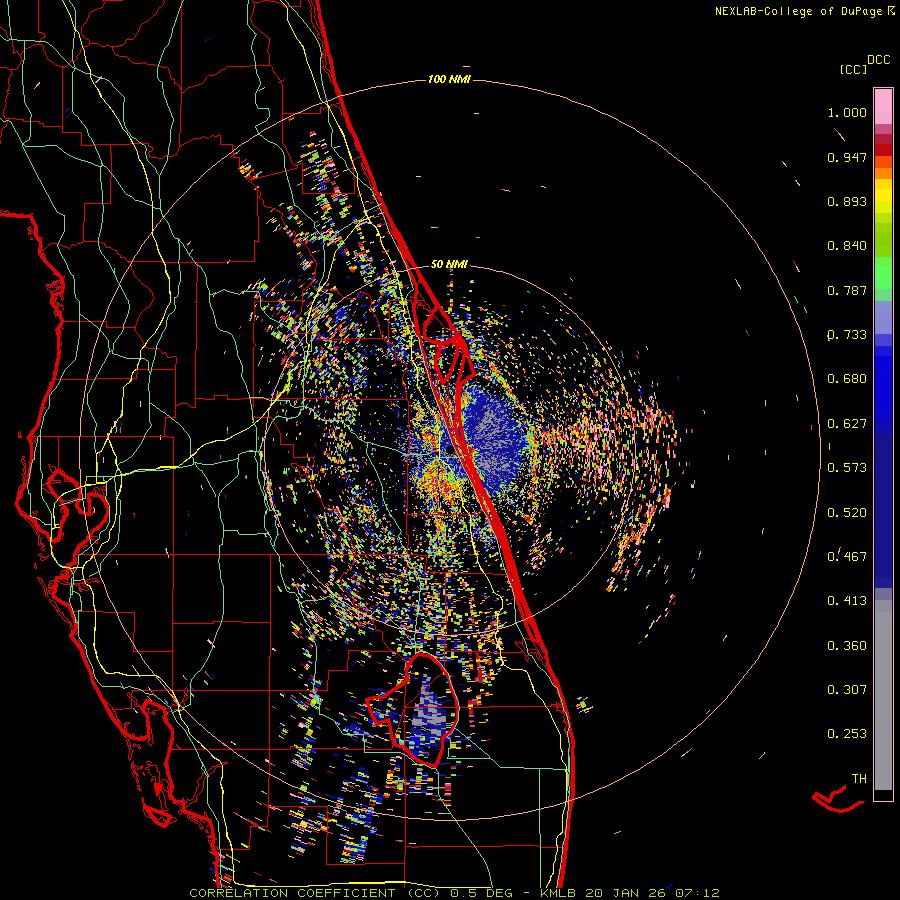This screenshot has height=900, width=900.
Task: Click the gray echo inside Lake Okeechobee outline
Action: click(x=428, y=712)
